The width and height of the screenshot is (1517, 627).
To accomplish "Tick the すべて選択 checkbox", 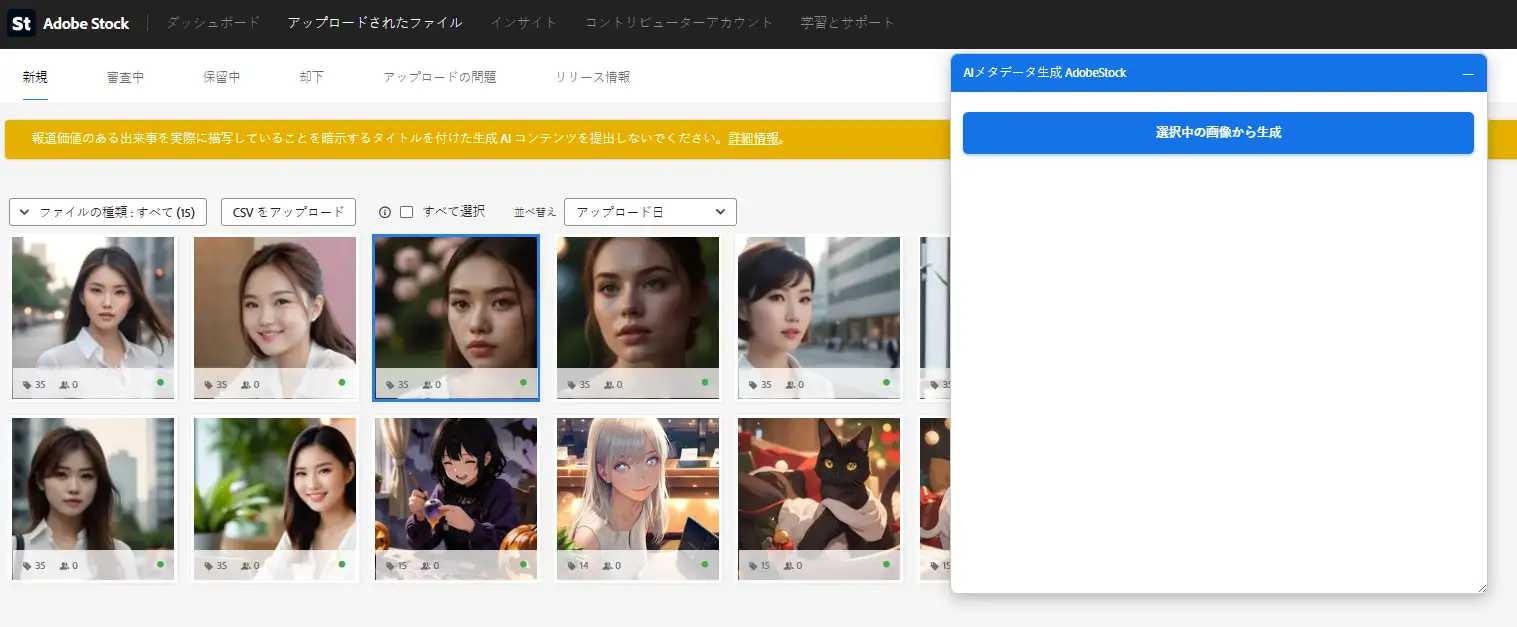I will pyautogui.click(x=406, y=212).
